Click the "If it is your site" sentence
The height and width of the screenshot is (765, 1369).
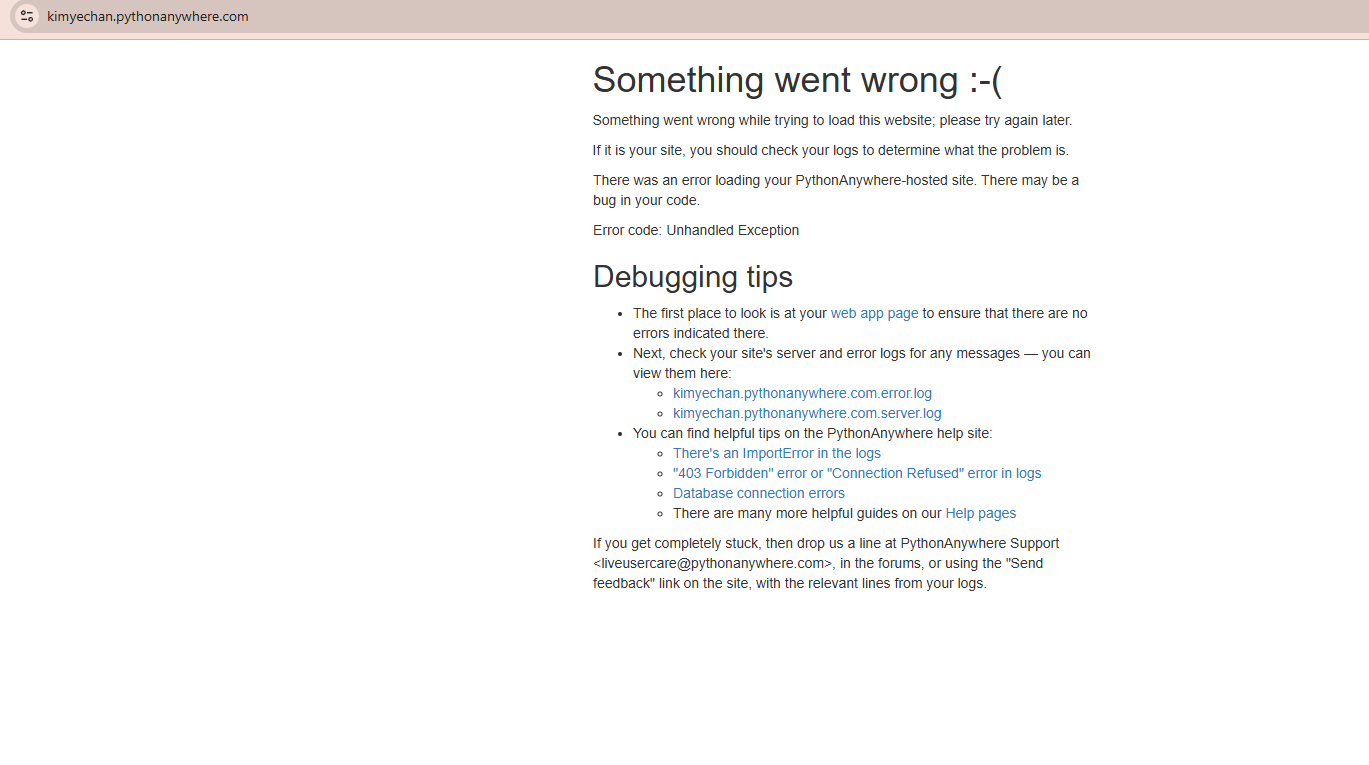coord(831,150)
